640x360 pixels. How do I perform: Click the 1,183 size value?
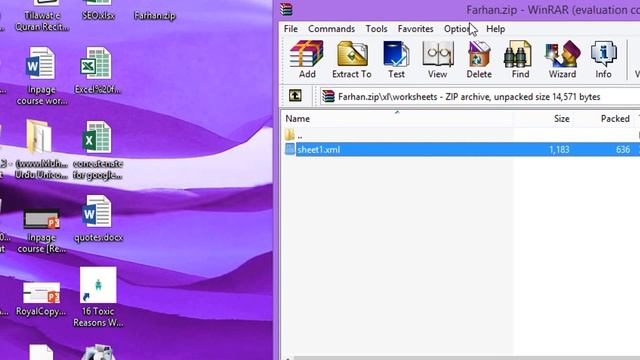point(559,150)
